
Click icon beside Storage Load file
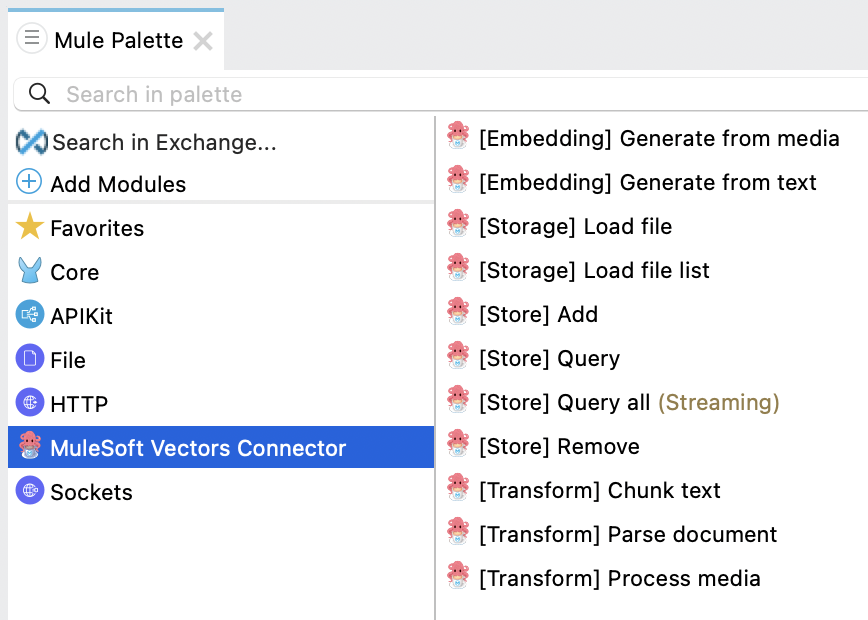point(458,223)
